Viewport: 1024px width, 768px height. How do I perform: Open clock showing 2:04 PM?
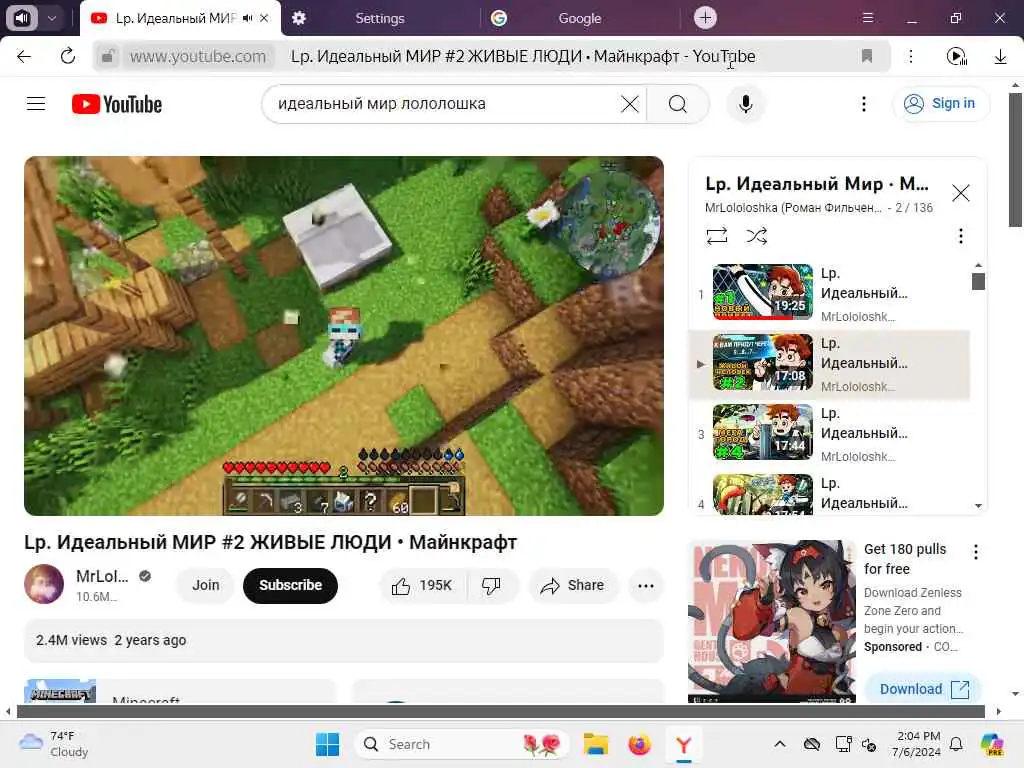pyautogui.click(x=918, y=744)
